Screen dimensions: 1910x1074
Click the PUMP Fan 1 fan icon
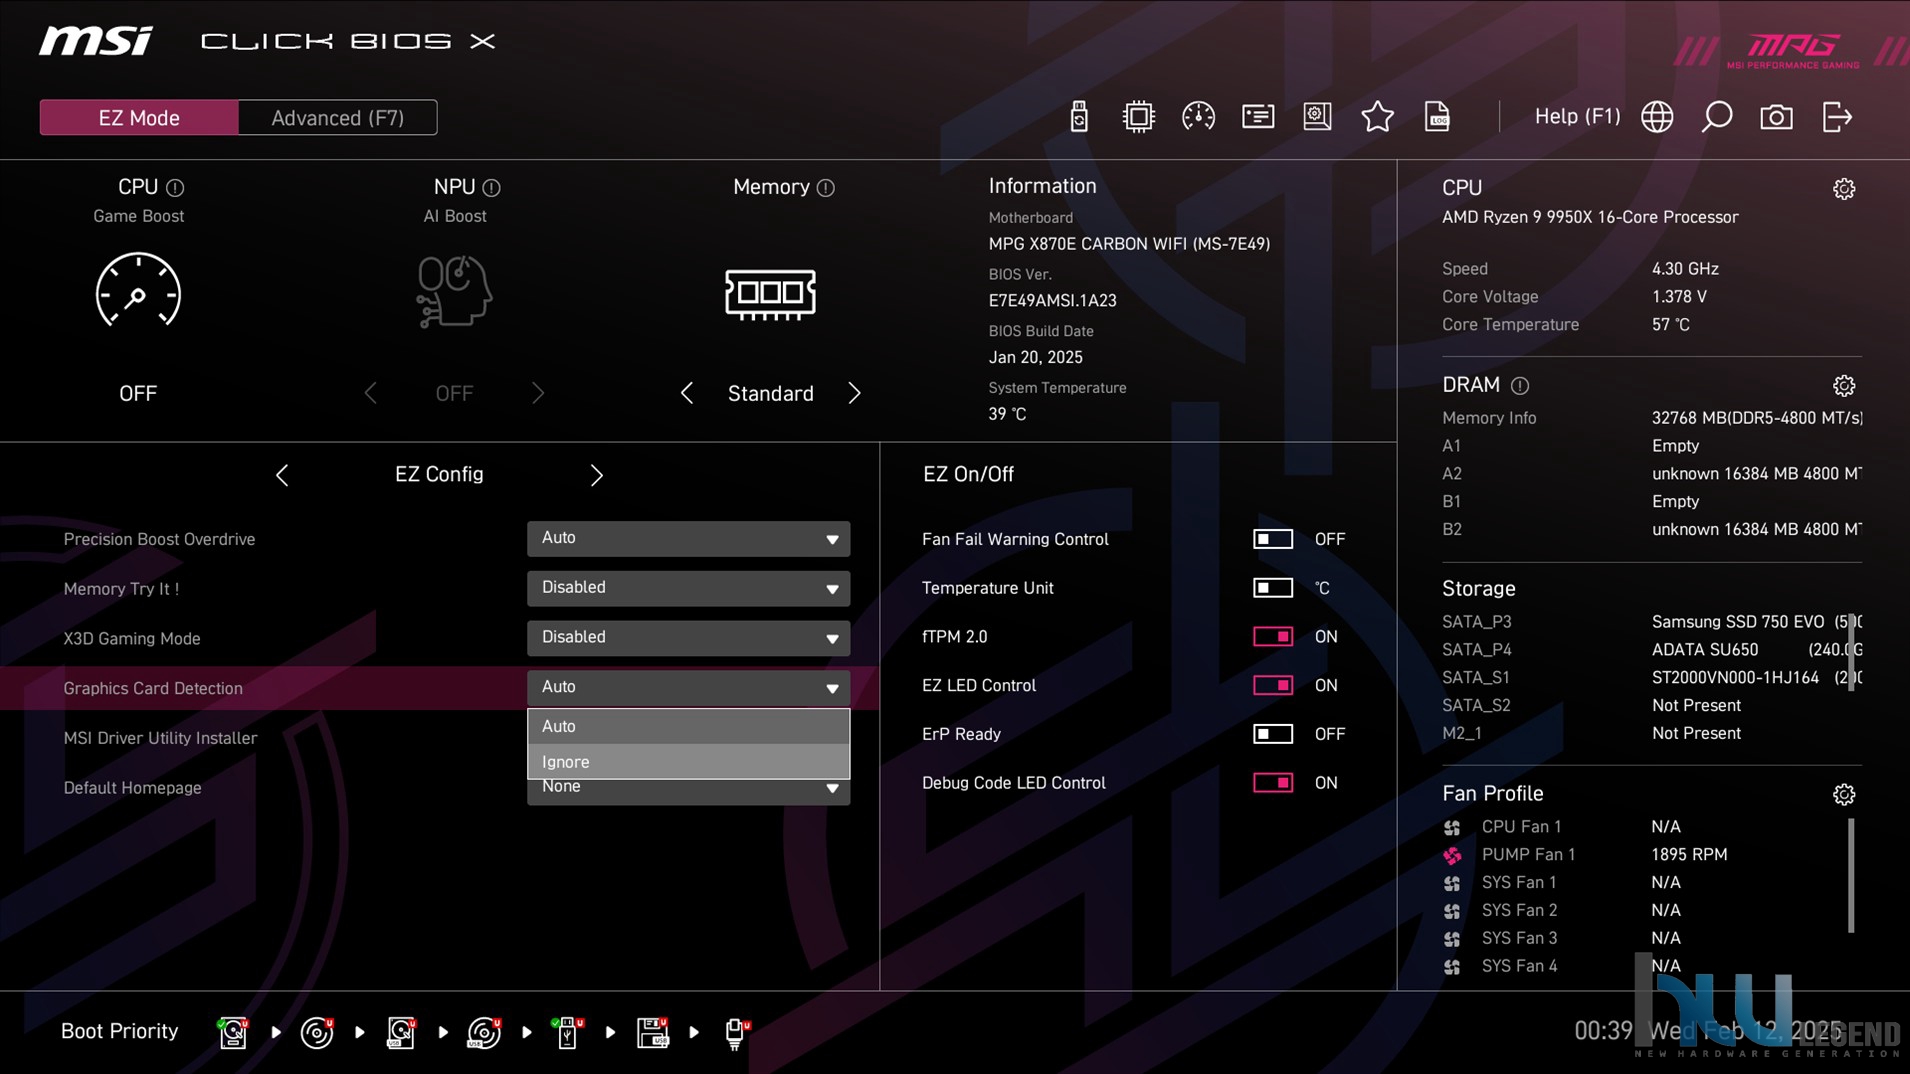[1452, 855]
